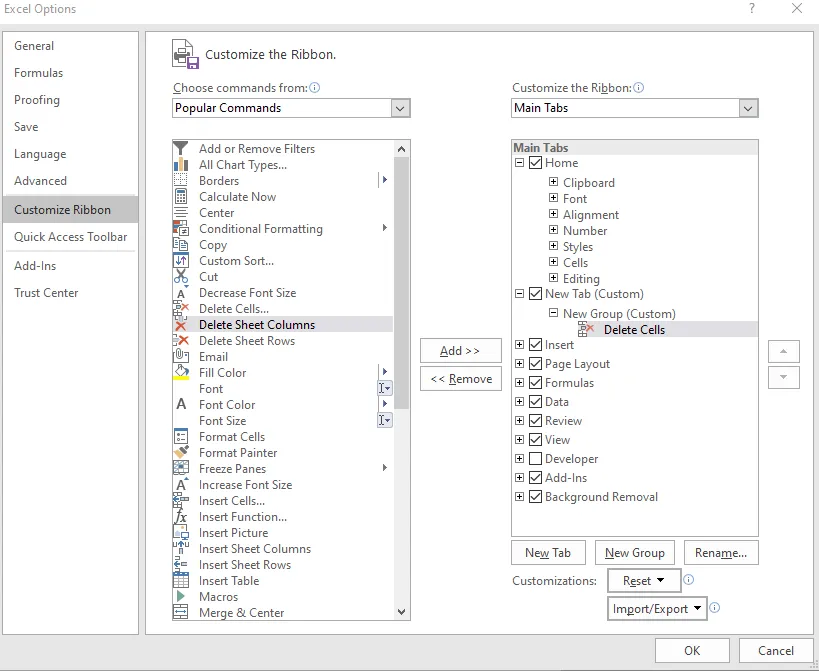Screen dimensions: 819x671
Task: Click the commands list scroll down arrow
Action: pos(401,611)
